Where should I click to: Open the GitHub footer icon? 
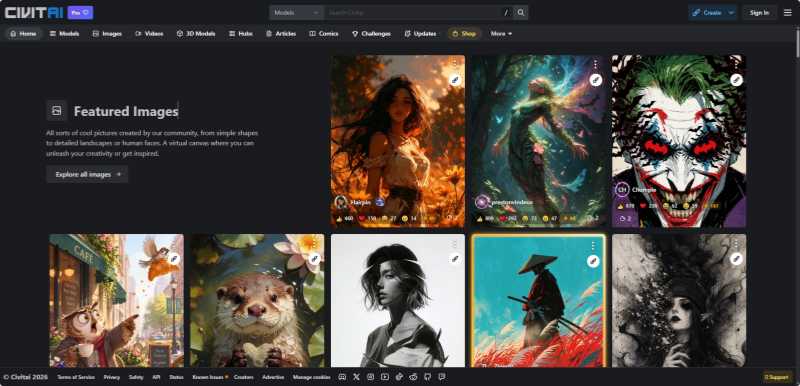tap(428, 377)
